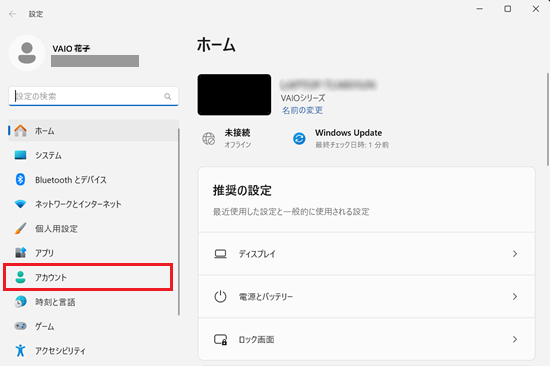This screenshot has height=366, width=550.
Task: Click the display laptop icon
Action: [x=220, y=254]
